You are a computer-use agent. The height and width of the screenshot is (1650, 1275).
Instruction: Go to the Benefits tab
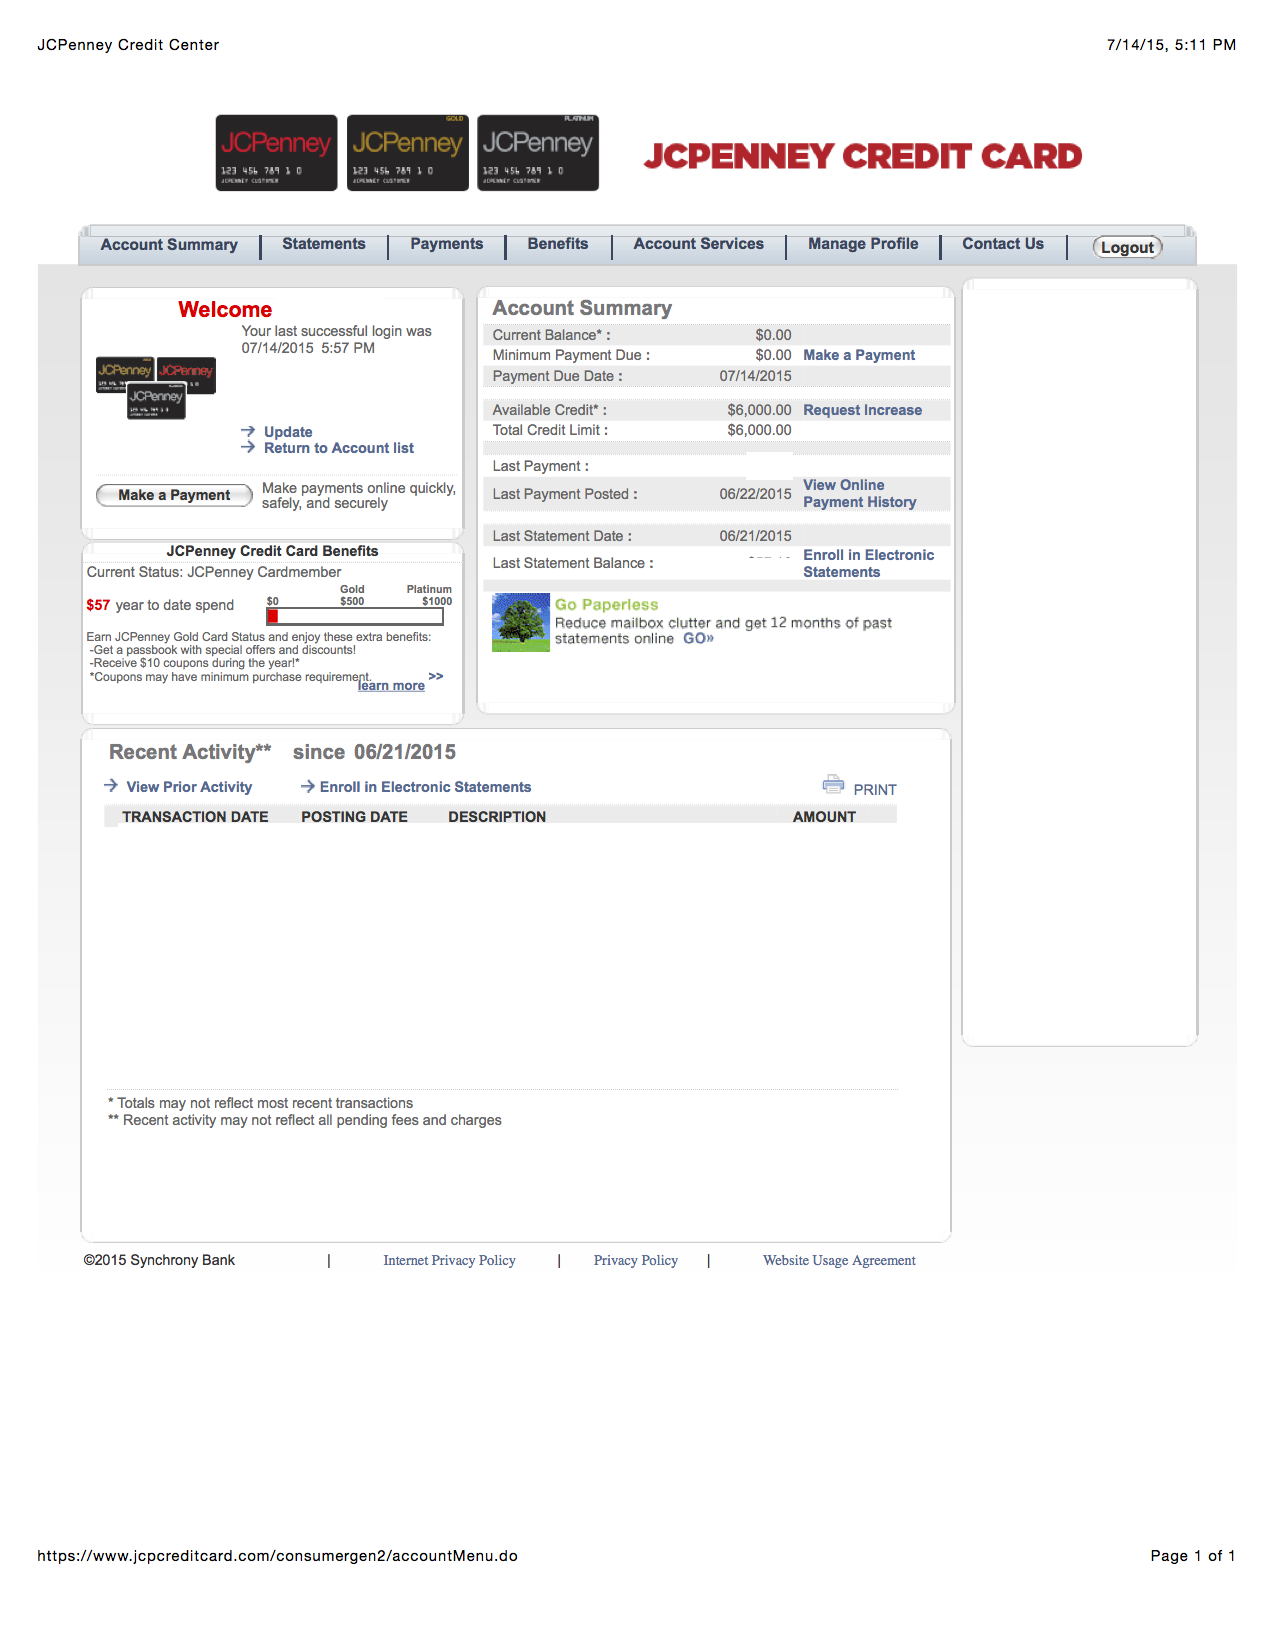click(558, 244)
